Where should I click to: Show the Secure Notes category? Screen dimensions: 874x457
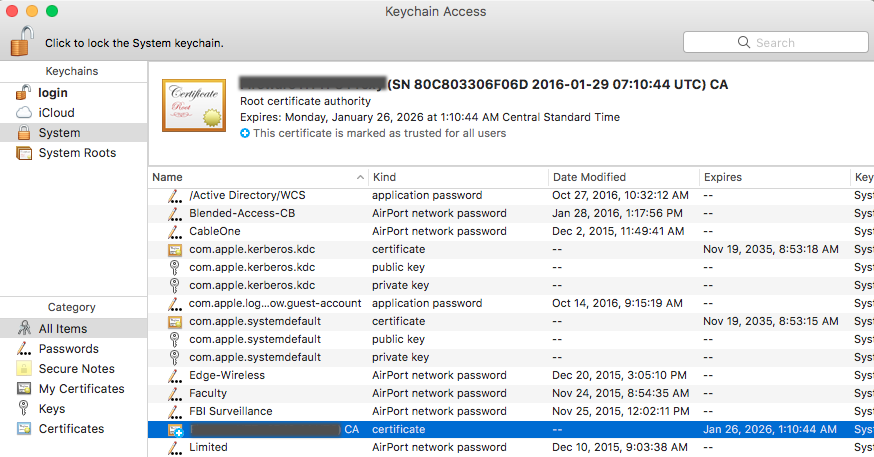pos(74,368)
